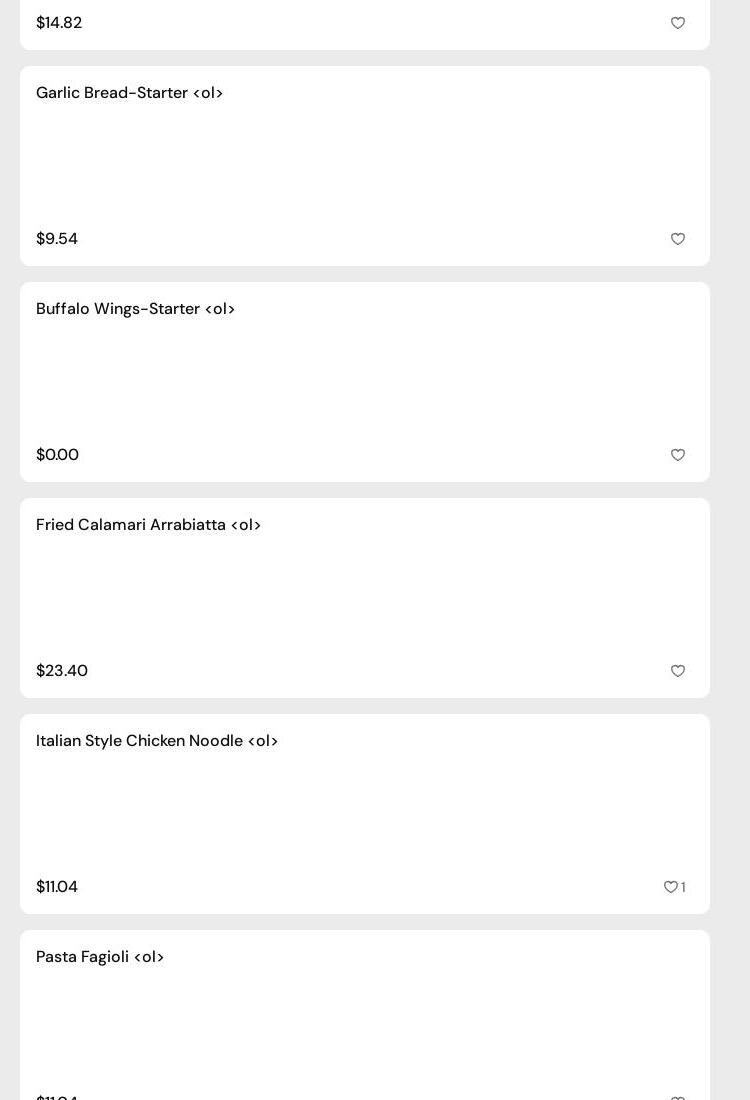
Task: Select the Buffalo Wings-Starter title
Action: pos(135,309)
